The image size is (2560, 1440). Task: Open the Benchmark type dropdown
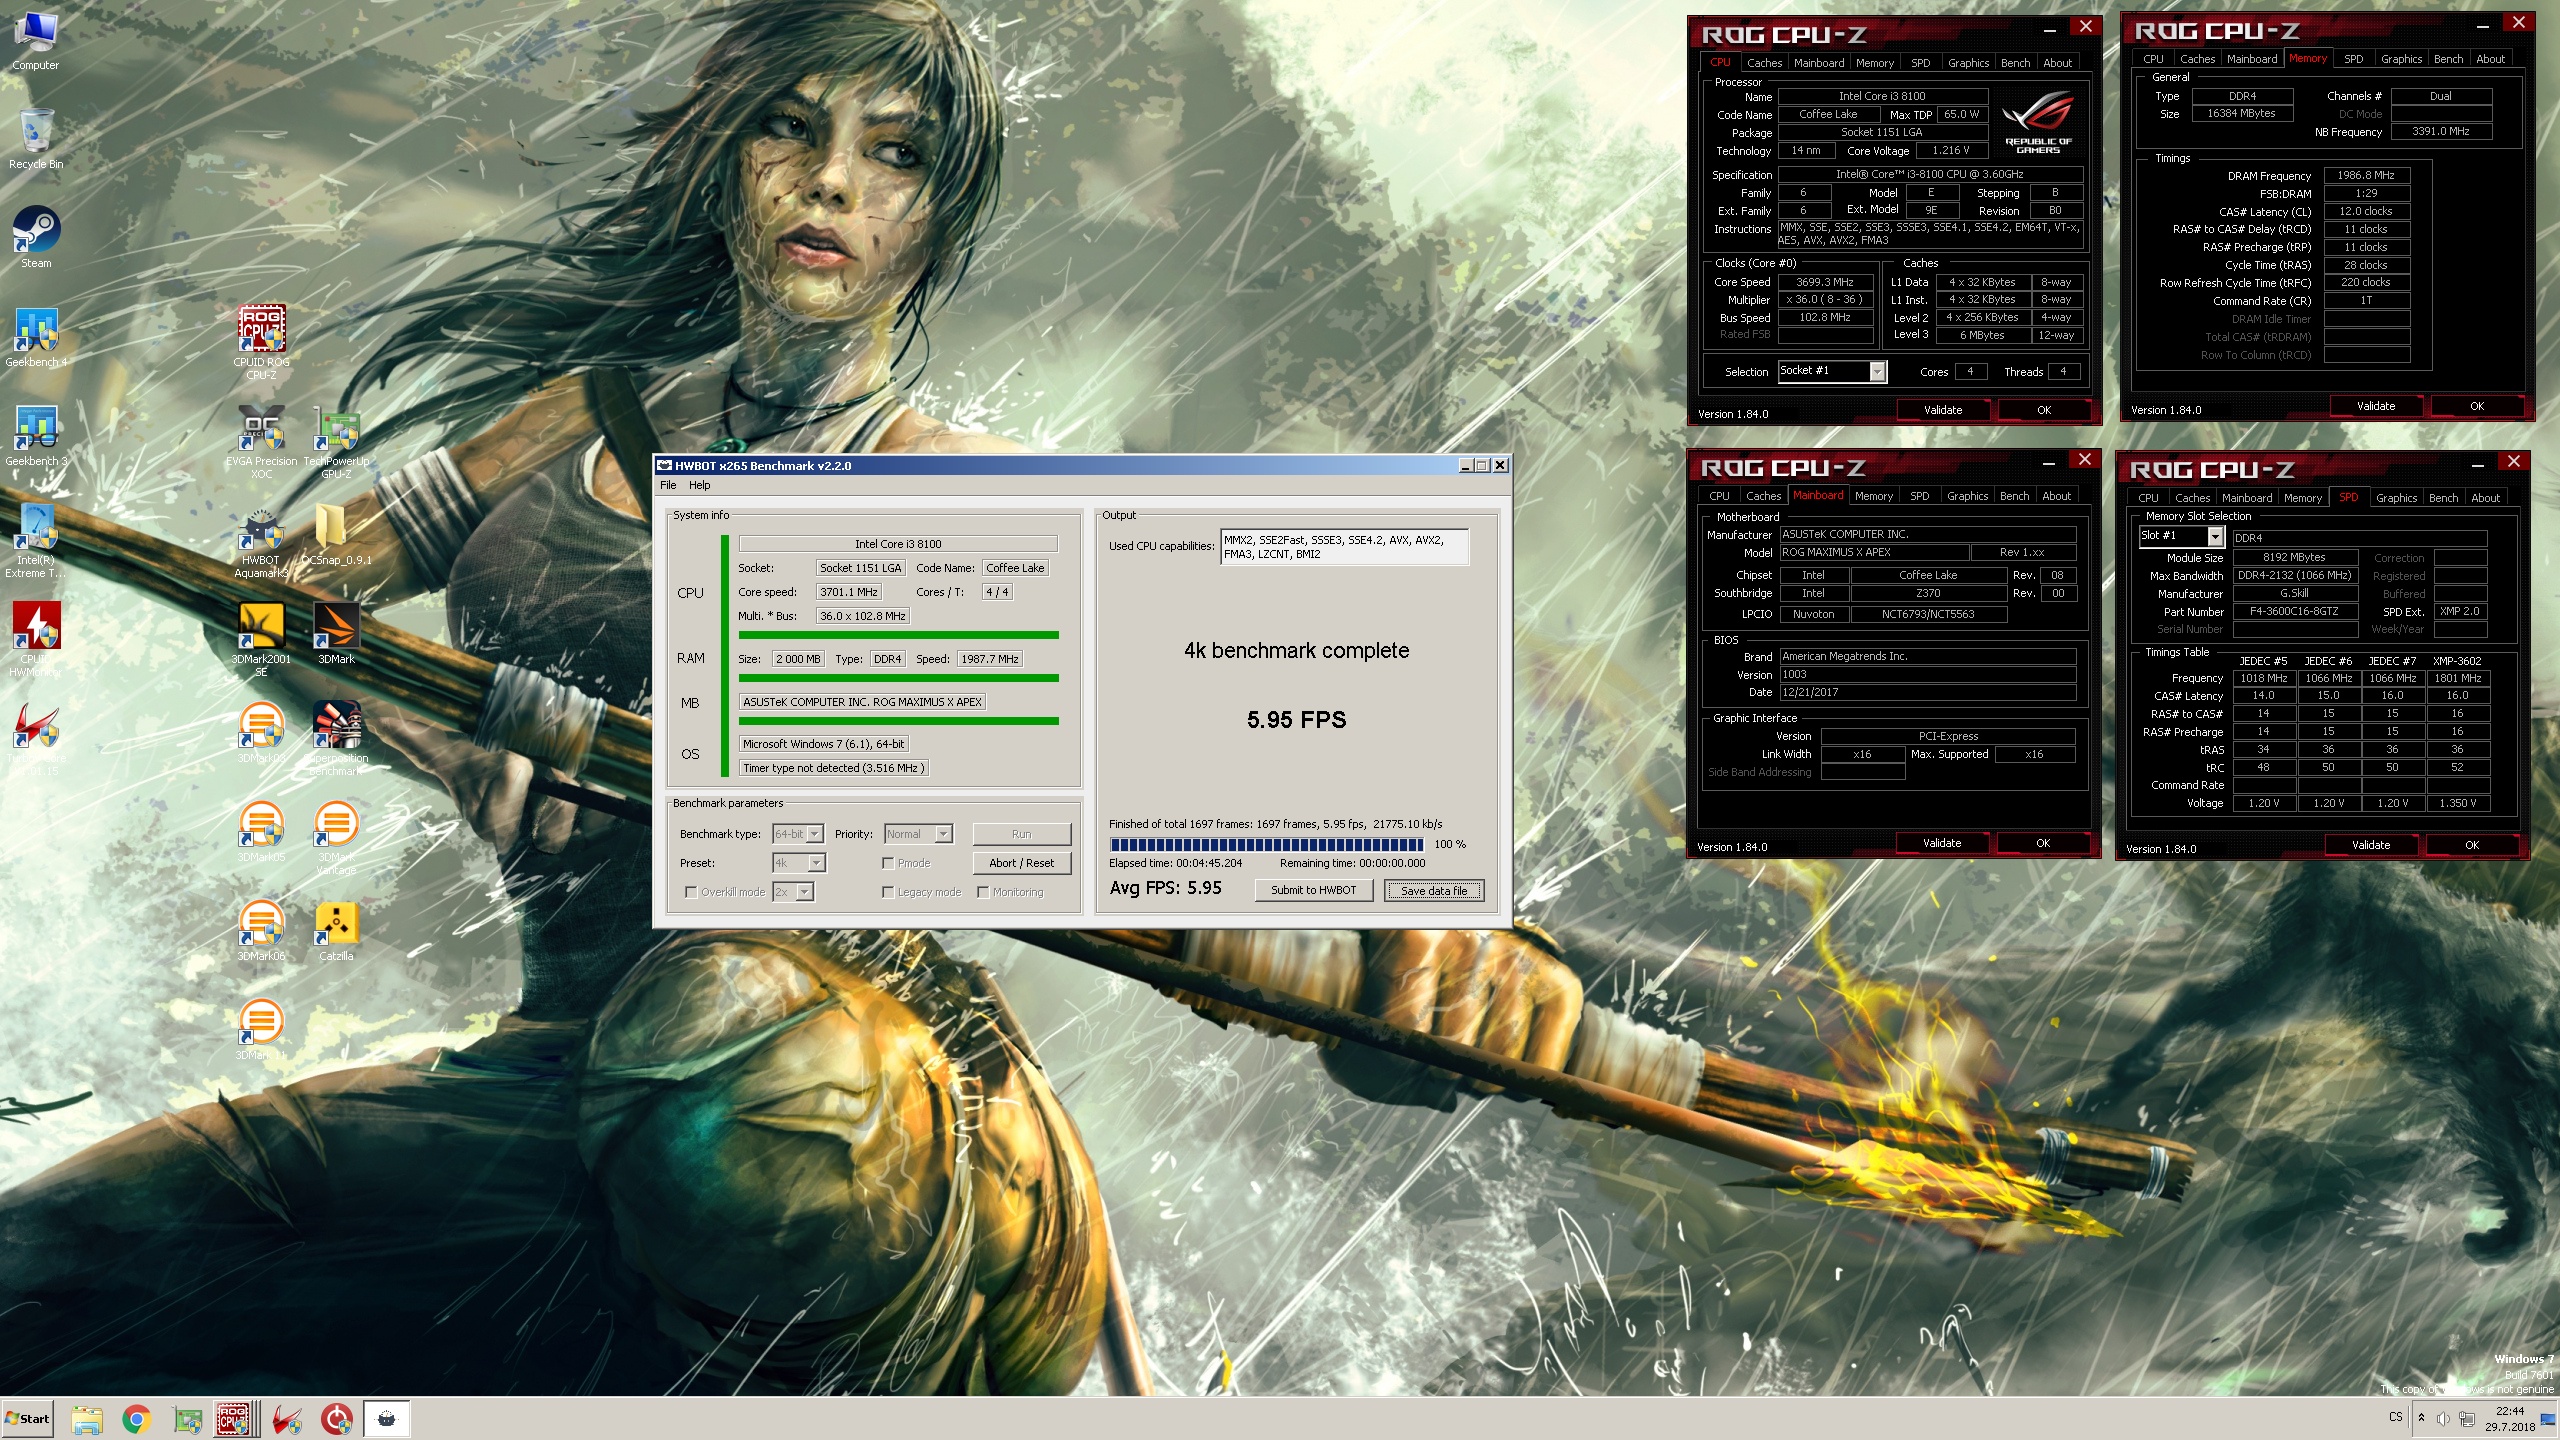(799, 834)
